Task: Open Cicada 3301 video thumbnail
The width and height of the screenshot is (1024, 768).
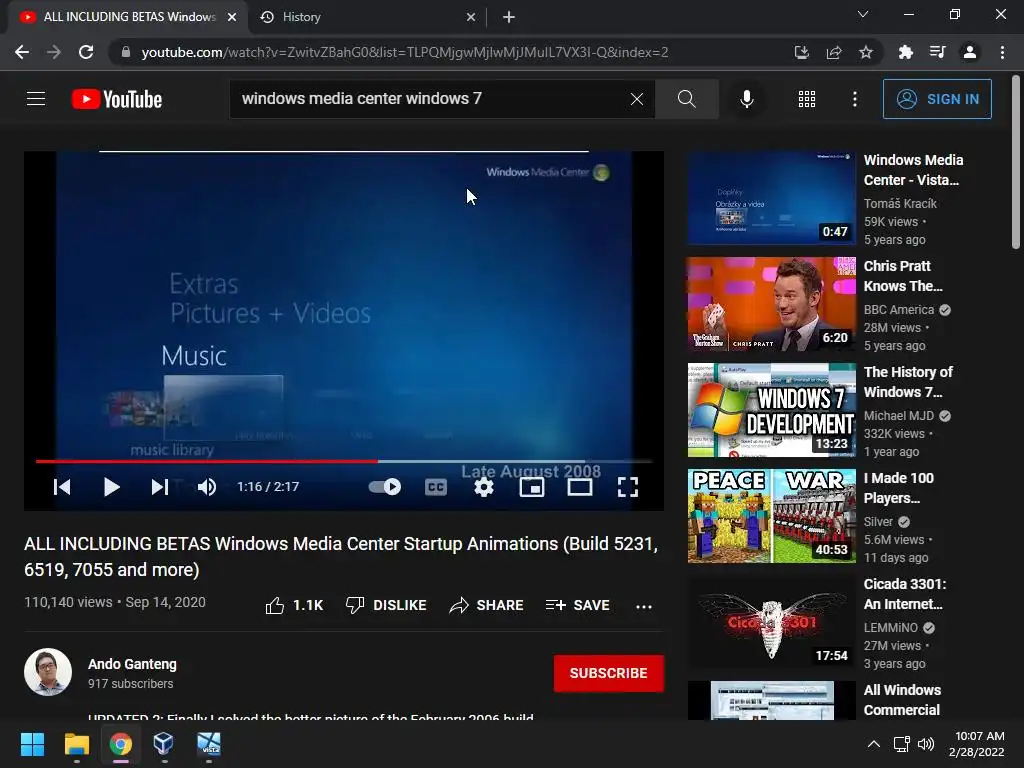Action: tap(771, 622)
